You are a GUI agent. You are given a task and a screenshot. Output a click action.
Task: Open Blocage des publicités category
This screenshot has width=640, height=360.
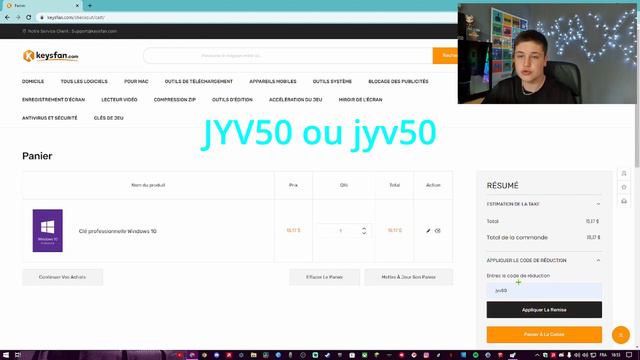398,82
